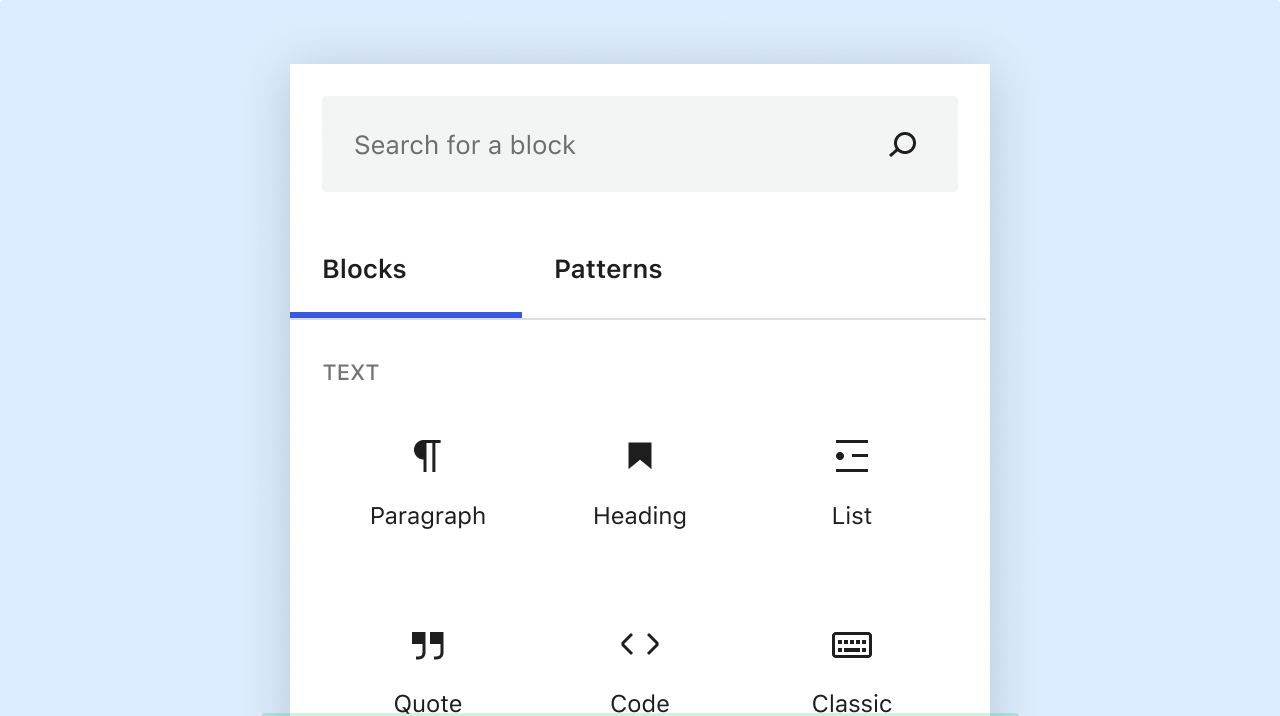Image resolution: width=1280 pixels, height=716 pixels.
Task: Add a Quote block using quotation icon
Action: (428, 645)
